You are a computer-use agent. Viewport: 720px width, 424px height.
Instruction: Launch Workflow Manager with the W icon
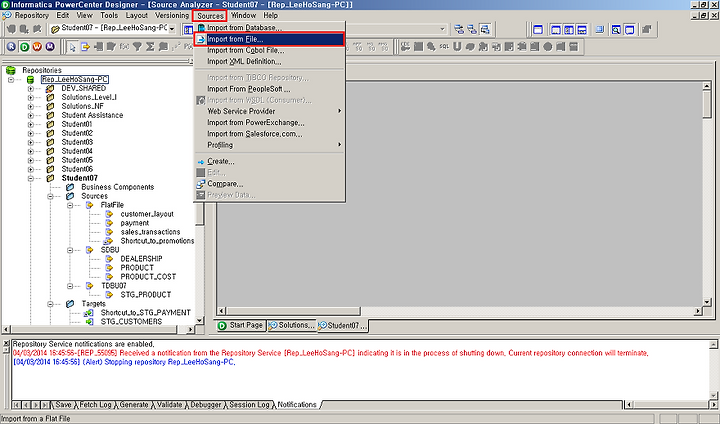37,47
